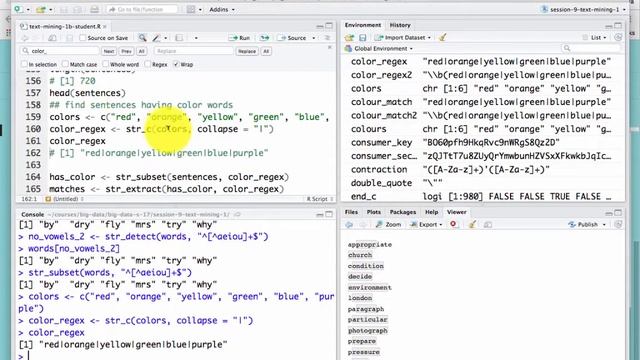Open the Publish dropdown arrow in Viewer

click(x=604, y=224)
